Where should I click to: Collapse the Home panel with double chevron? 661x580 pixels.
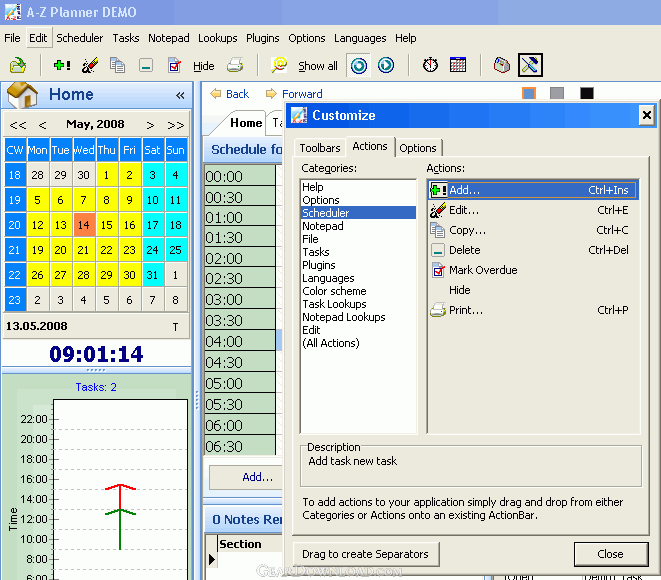click(x=180, y=95)
